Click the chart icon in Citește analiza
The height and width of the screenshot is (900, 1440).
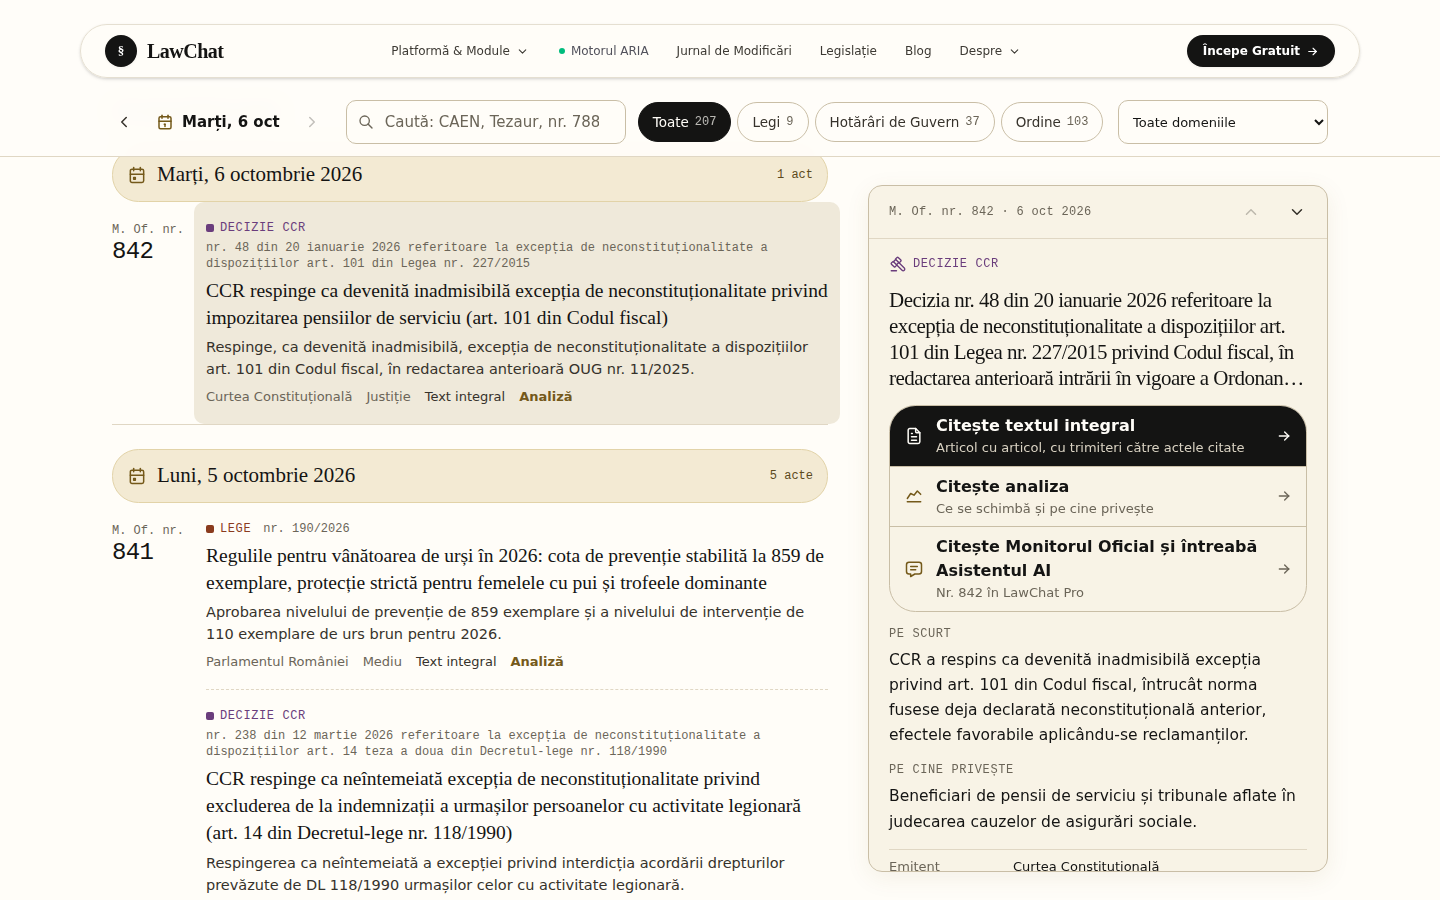[x=914, y=497]
